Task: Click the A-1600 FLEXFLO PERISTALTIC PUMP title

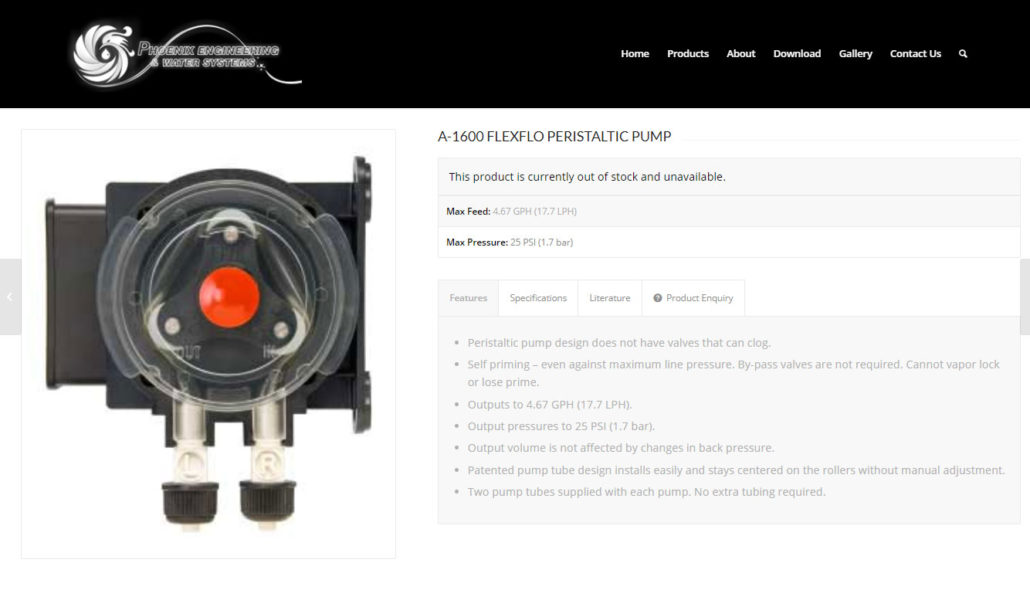Action: 554,137
